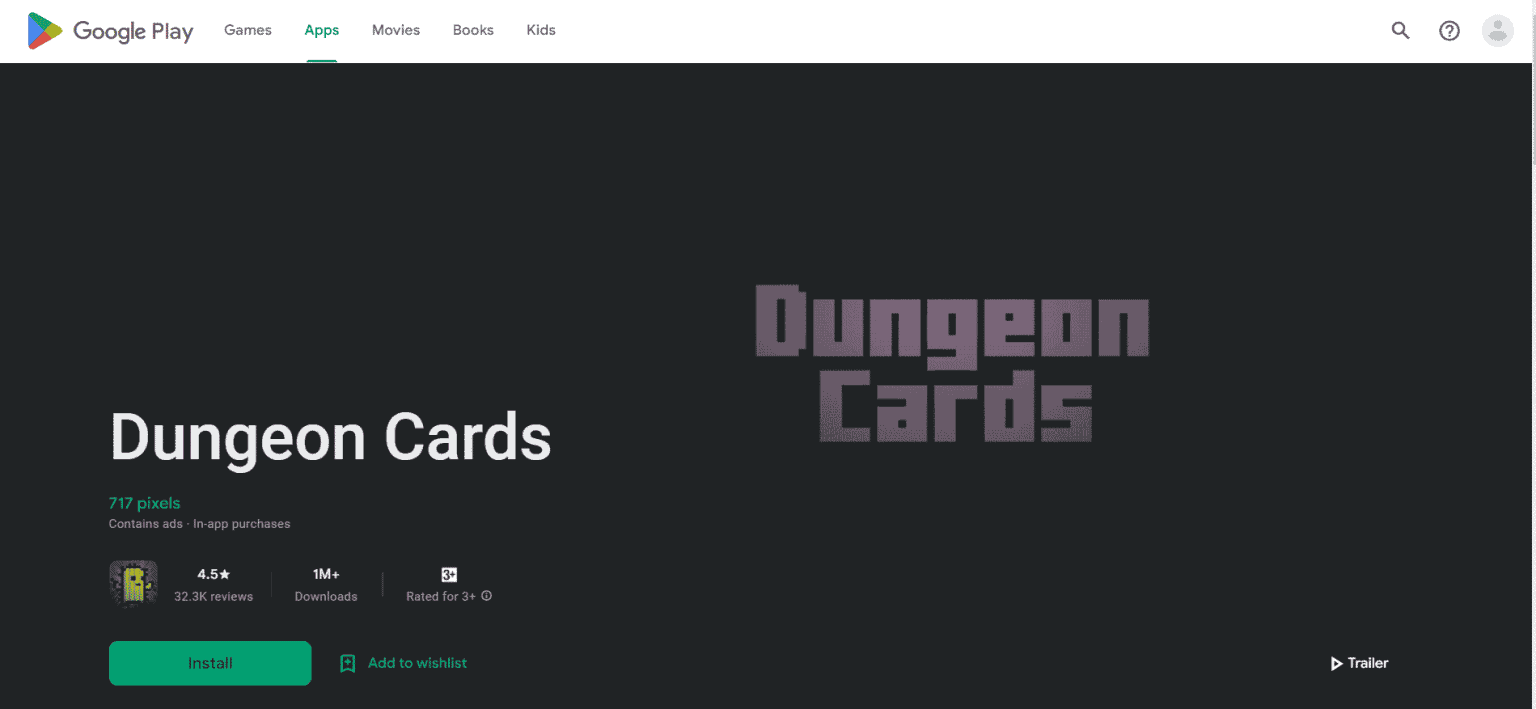Open the Books tab
Screen dimensions: 1536x709
pyautogui.click(x=473, y=30)
